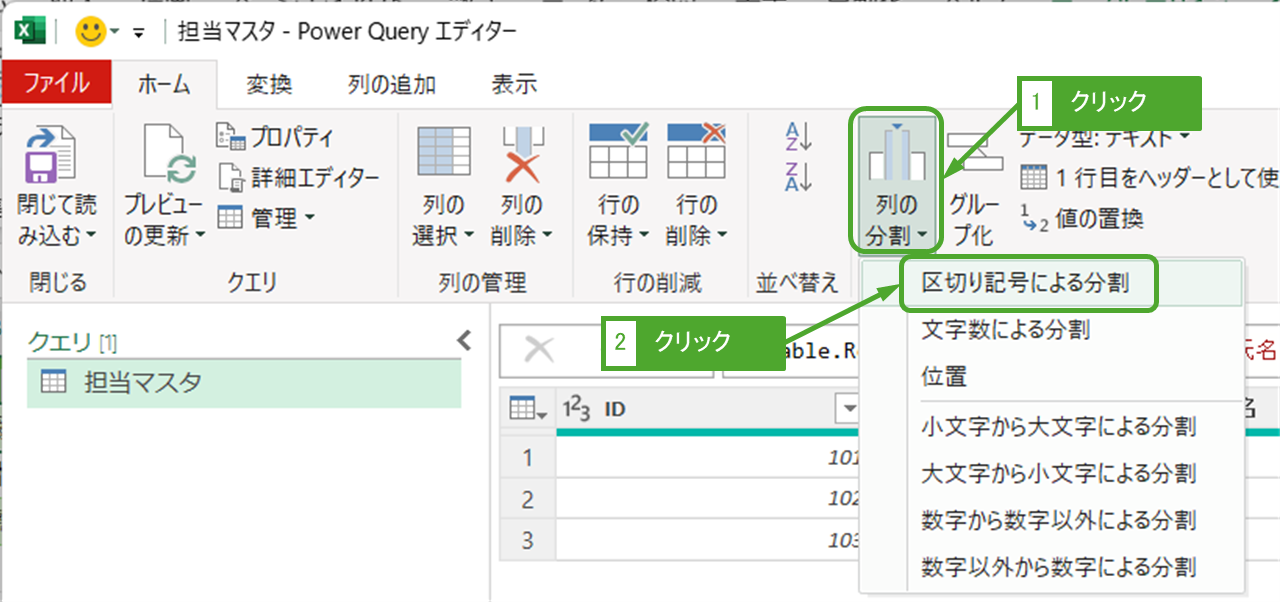
Task: Click the プレビューの更新 refresh icon
Action: click(163, 156)
